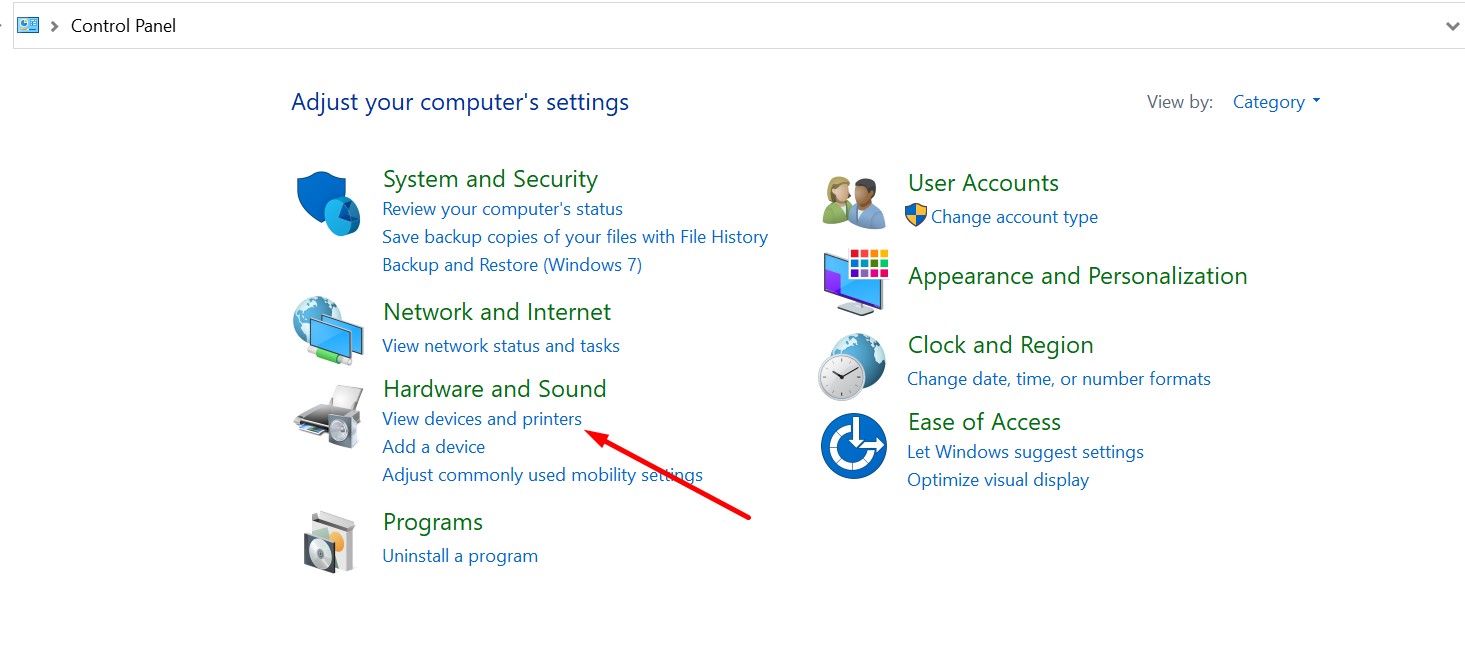Expand the address bar history dropdown
Screen dimensions: 1465x645
(x=1452, y=26)
